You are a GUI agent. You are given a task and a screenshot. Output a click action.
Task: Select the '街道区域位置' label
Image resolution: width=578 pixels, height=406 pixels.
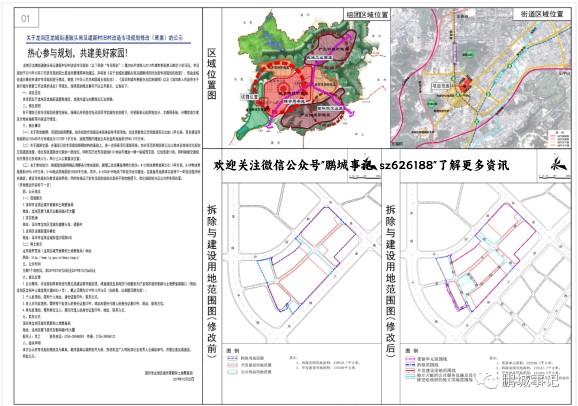[x=542, y=14]
